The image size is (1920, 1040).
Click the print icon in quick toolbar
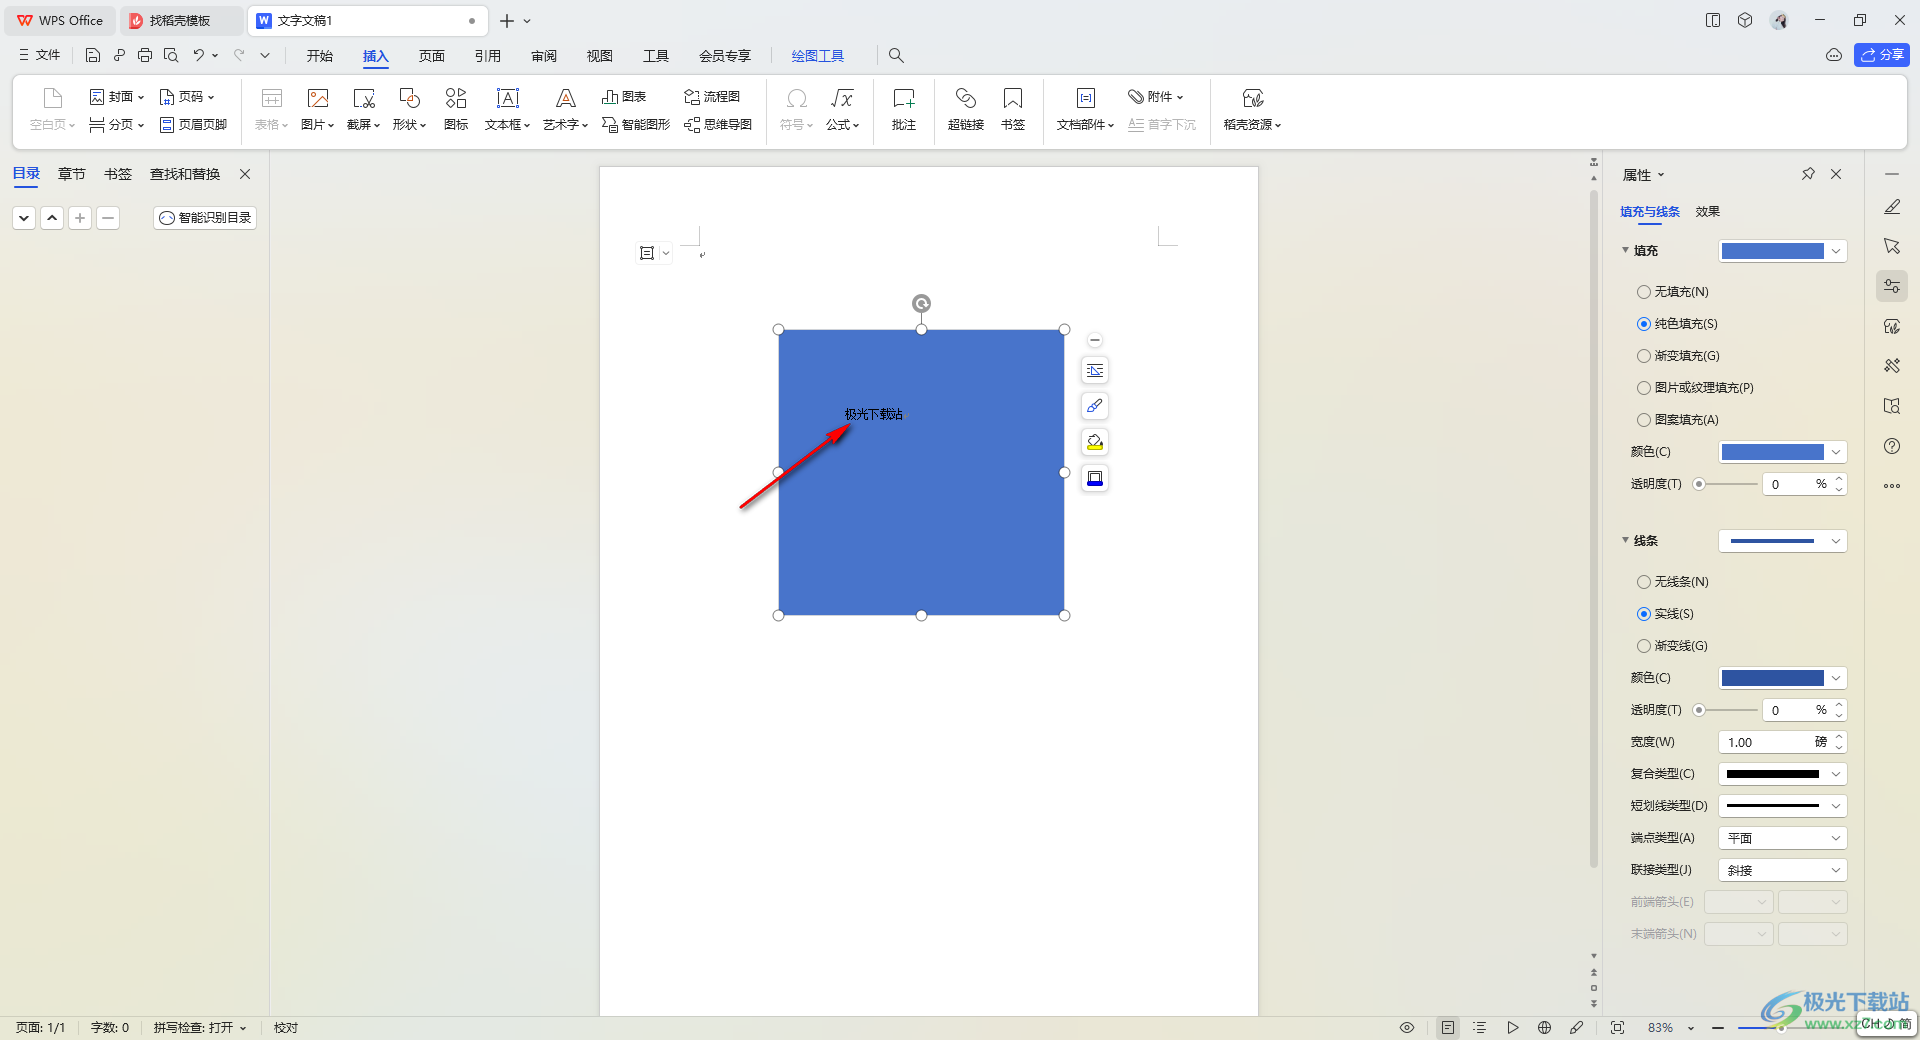145,56
